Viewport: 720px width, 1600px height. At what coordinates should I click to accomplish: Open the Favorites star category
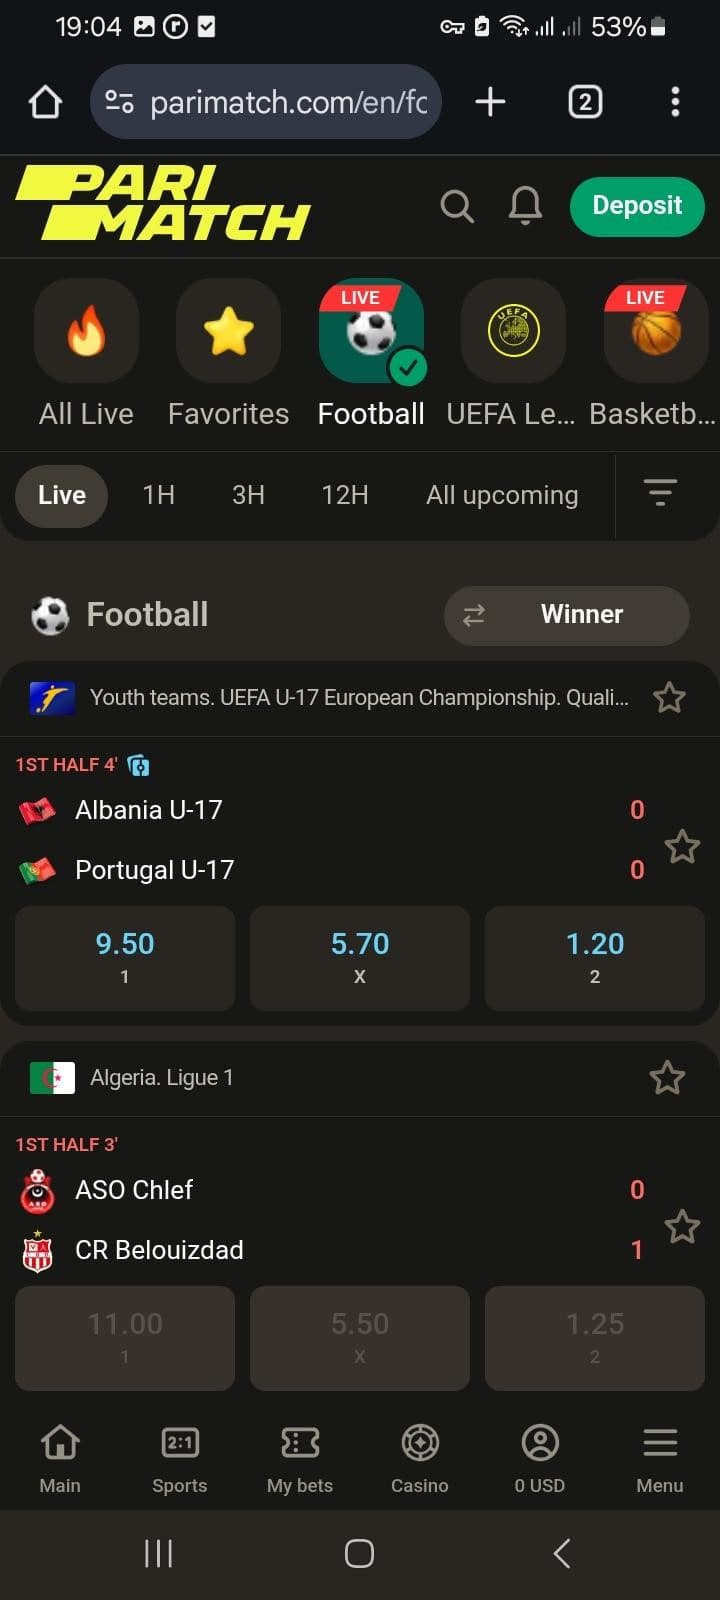click(228, 331)
